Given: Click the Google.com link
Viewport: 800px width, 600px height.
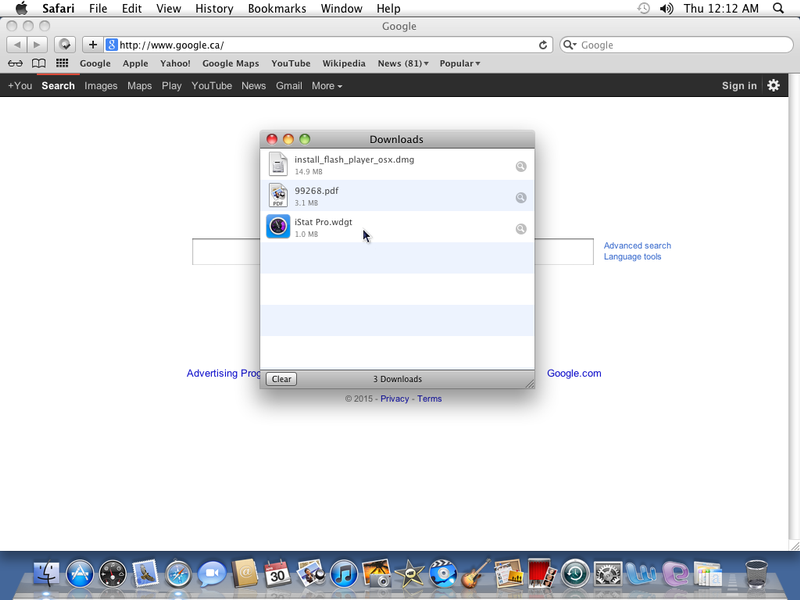Looking at the screenshot, I should (x=574, y=373).
